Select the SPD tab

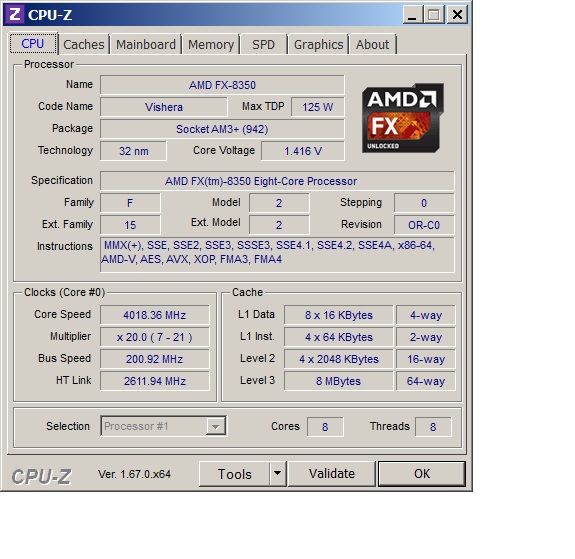(x=263, y=45)
